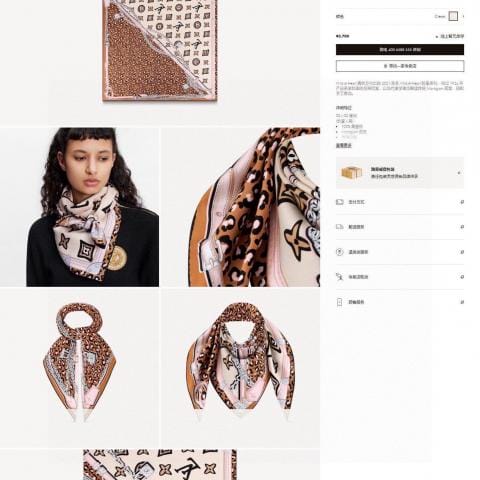Click the care service icon above the phone icon
Viewport: 480px width, 480px height.
pos(339,277)
